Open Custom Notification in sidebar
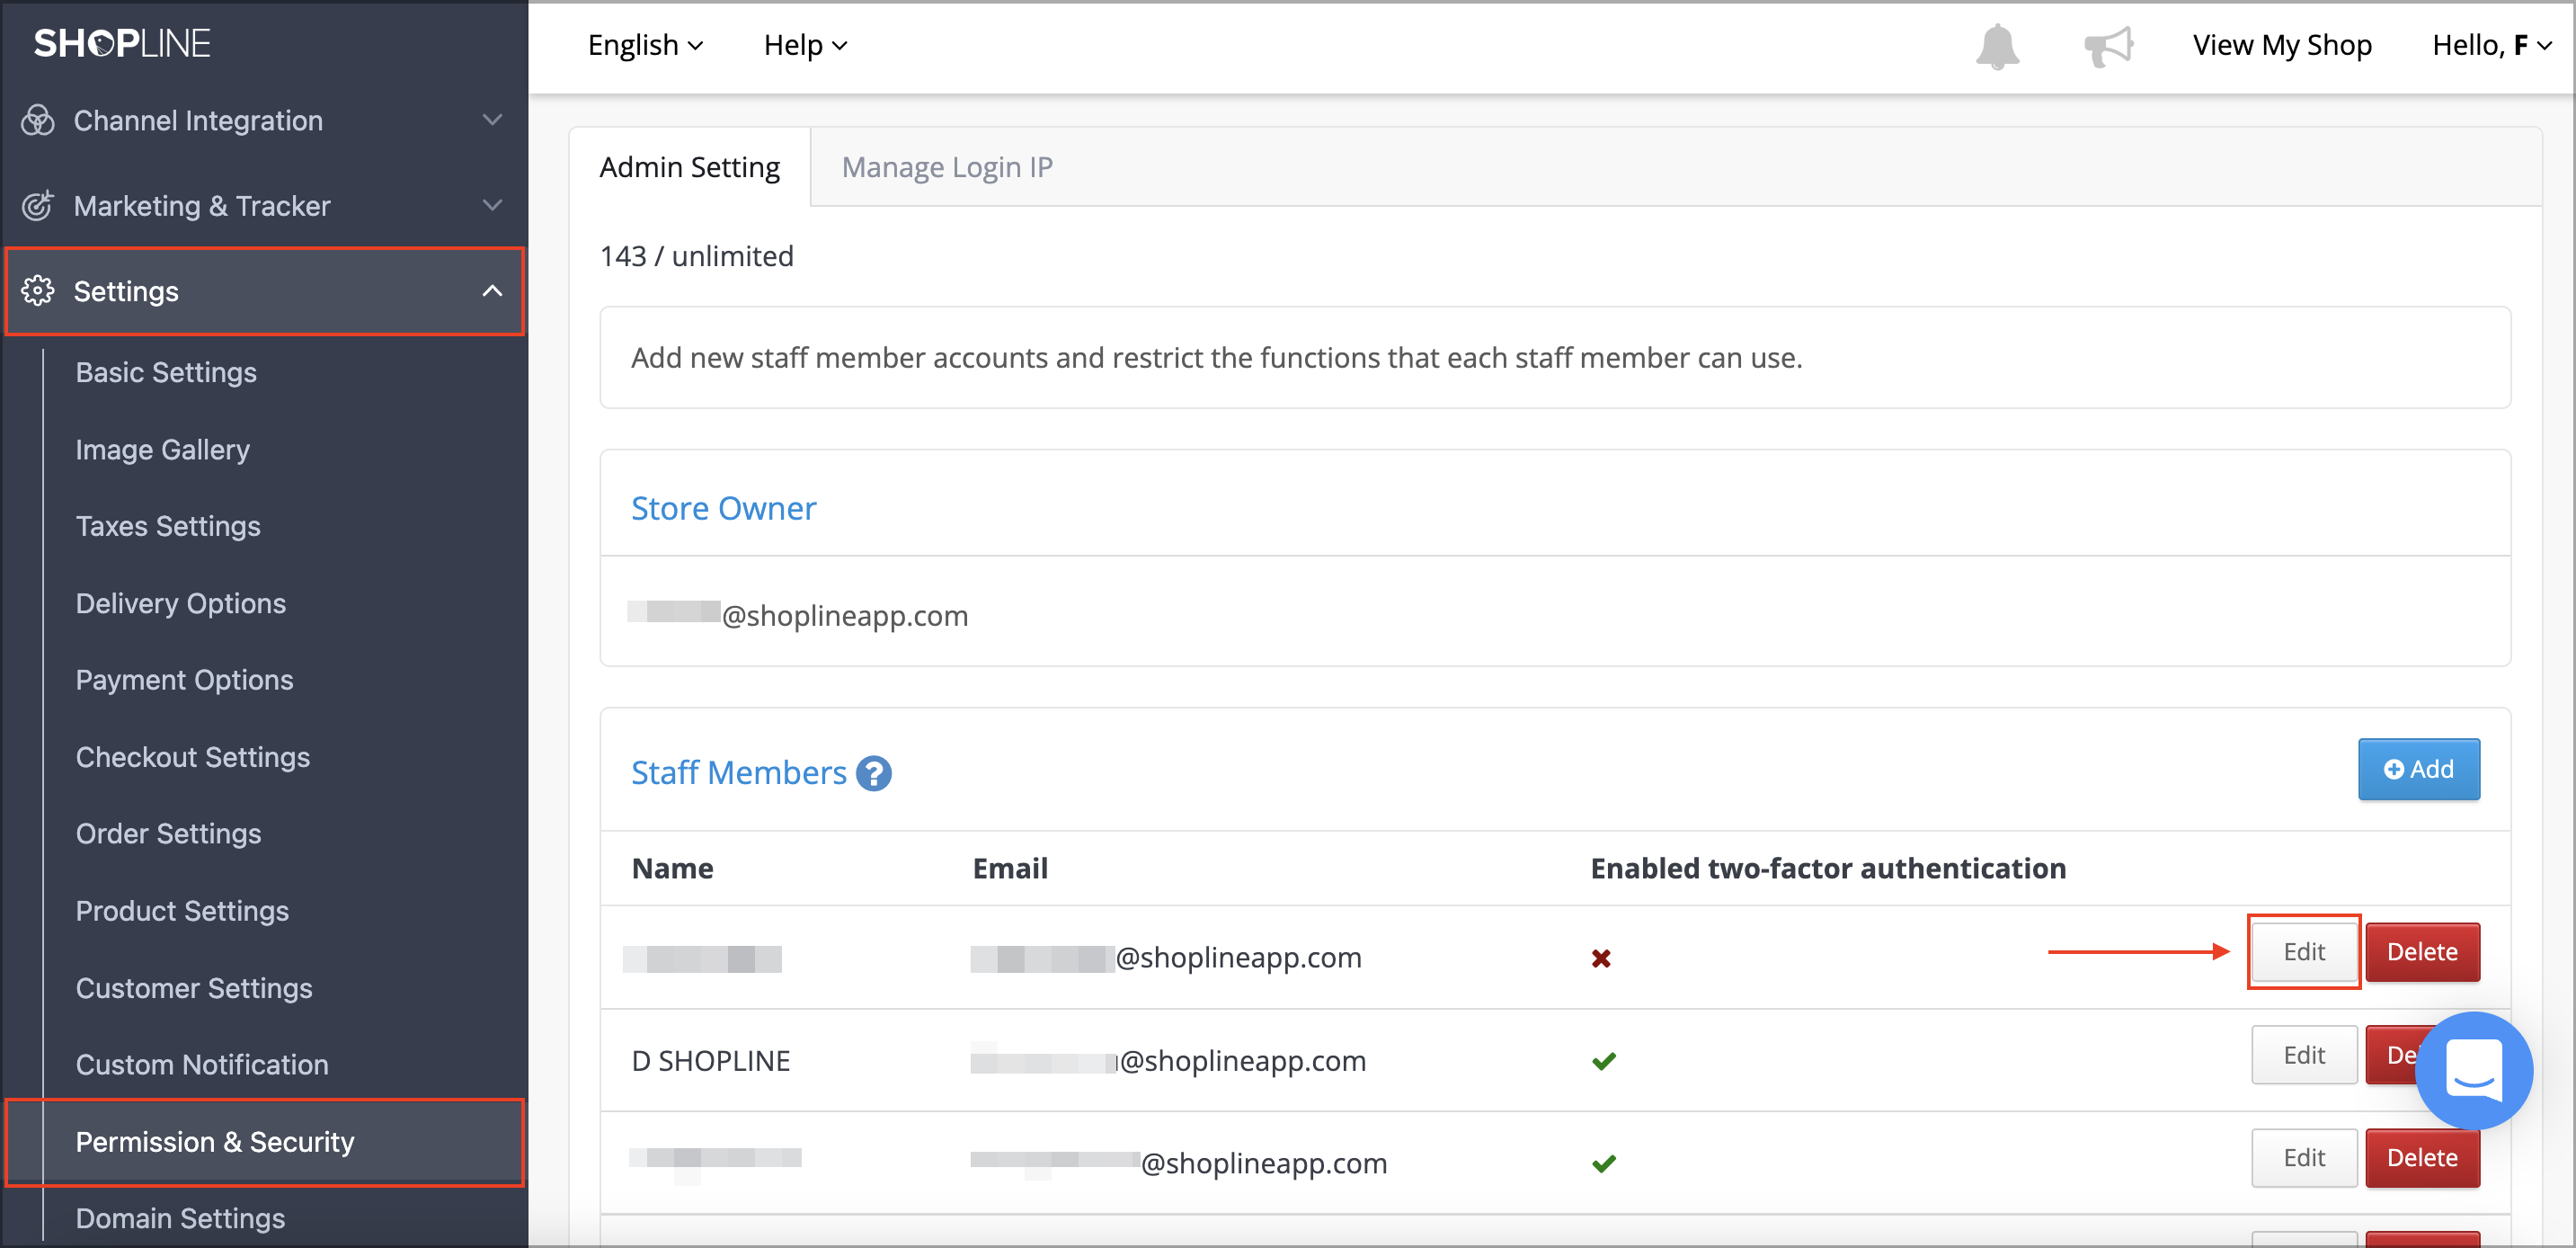This screenshot has width=2576, height=1248. [x=202, y=1064]
